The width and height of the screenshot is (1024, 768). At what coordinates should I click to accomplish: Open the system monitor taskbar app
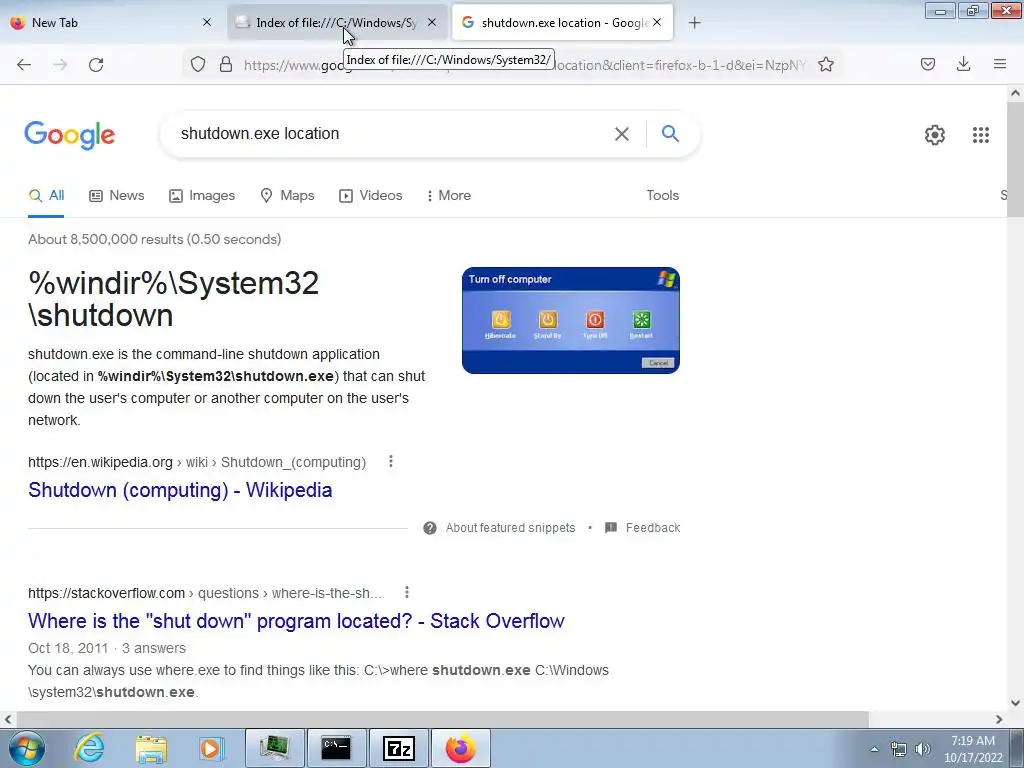pos(274,748)
